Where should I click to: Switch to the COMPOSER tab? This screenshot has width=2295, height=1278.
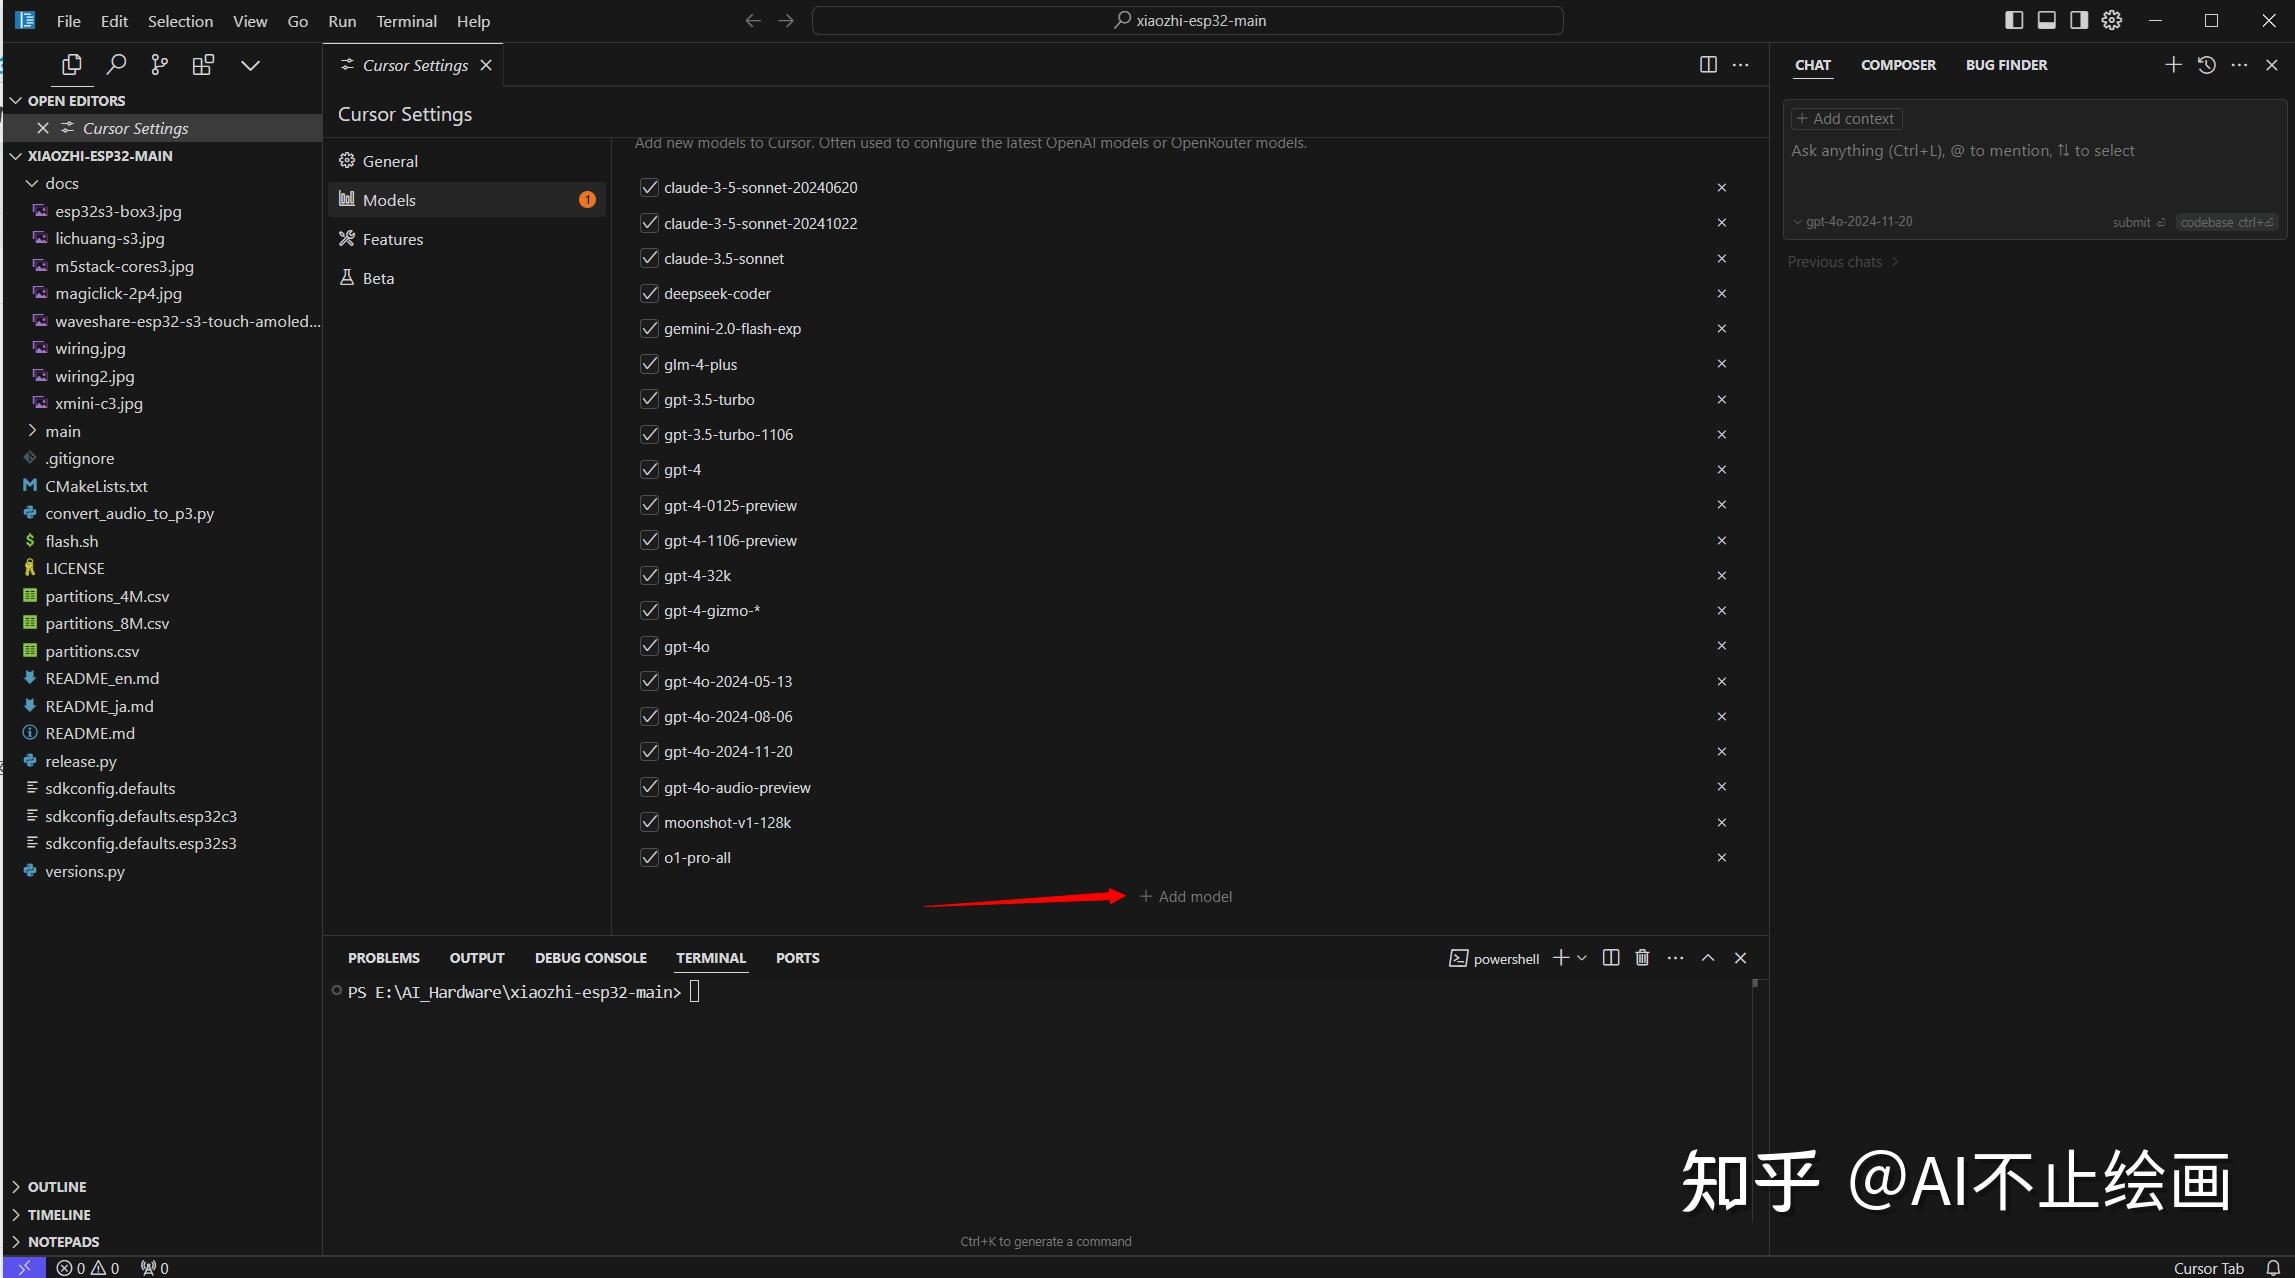pyautogui.click(x=1898, y=64)
